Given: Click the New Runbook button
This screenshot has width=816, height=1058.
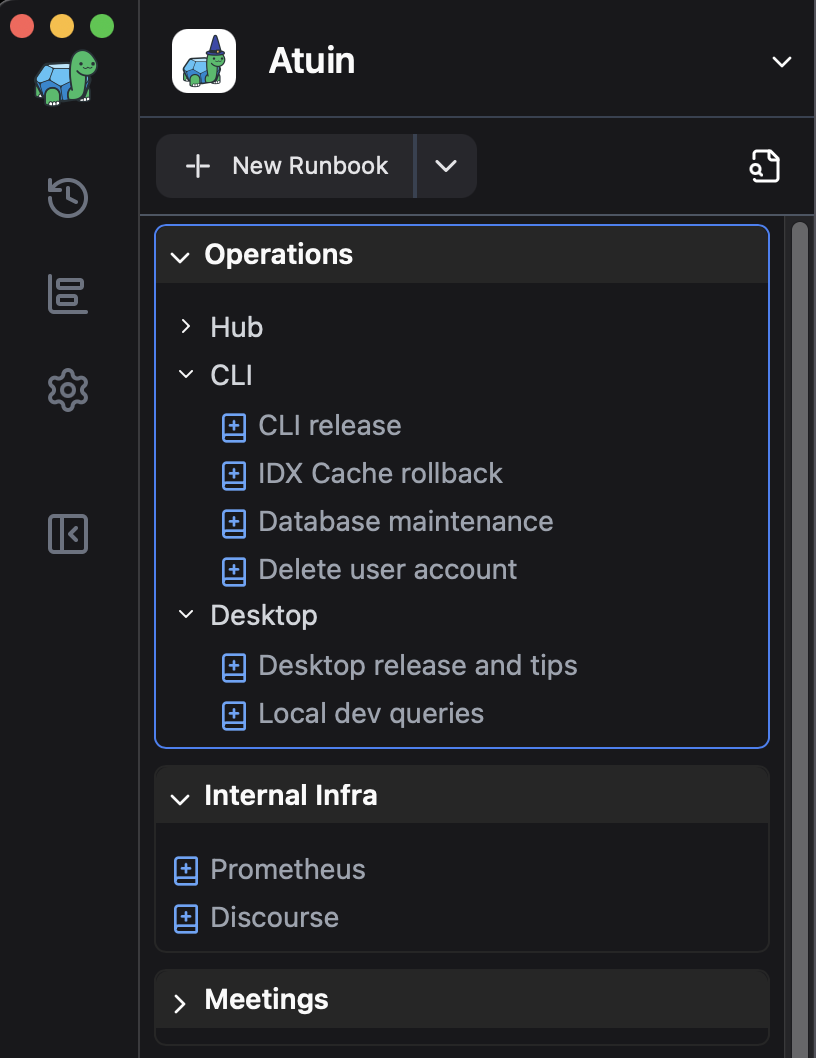Looking at the screenshot, I should 286,166.
